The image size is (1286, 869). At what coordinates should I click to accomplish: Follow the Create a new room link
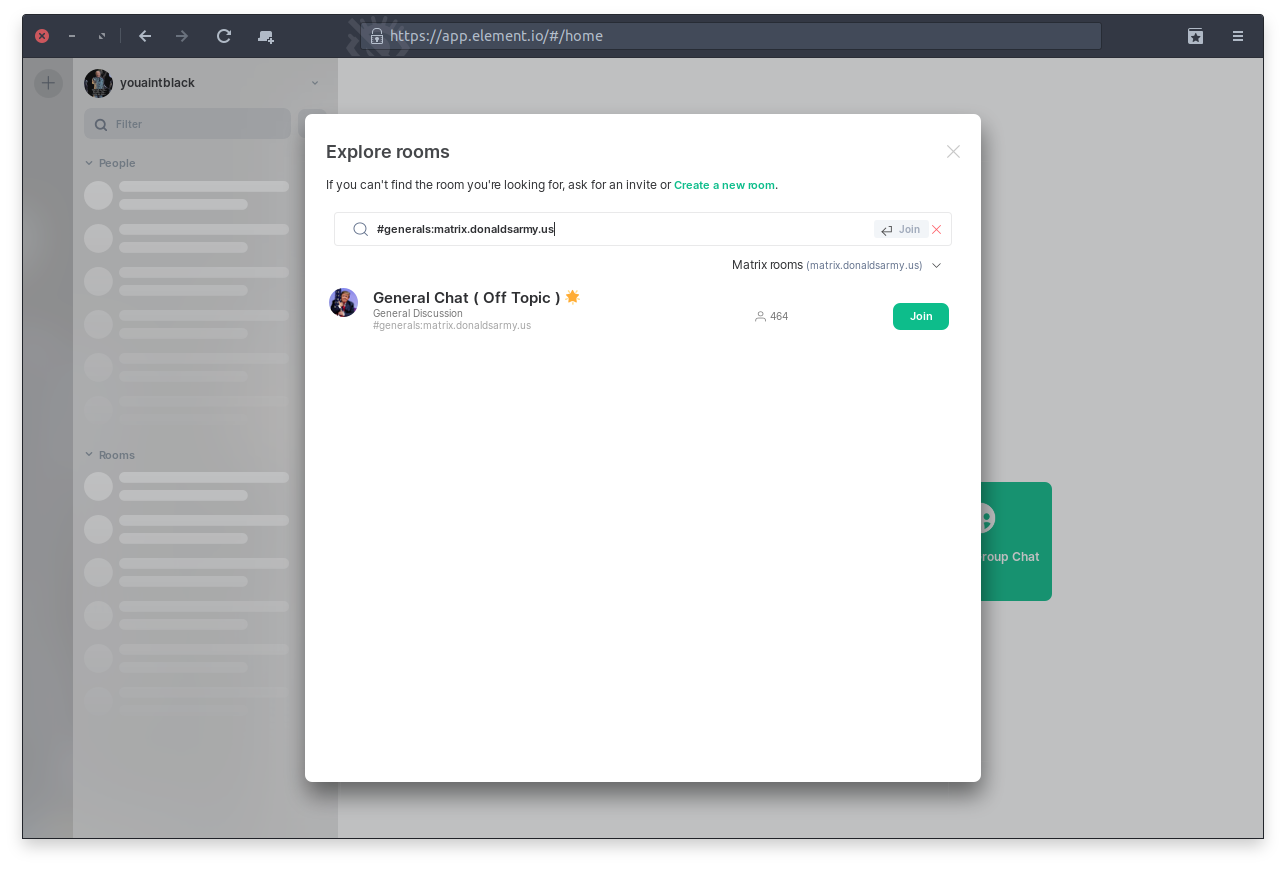(724, 185)
